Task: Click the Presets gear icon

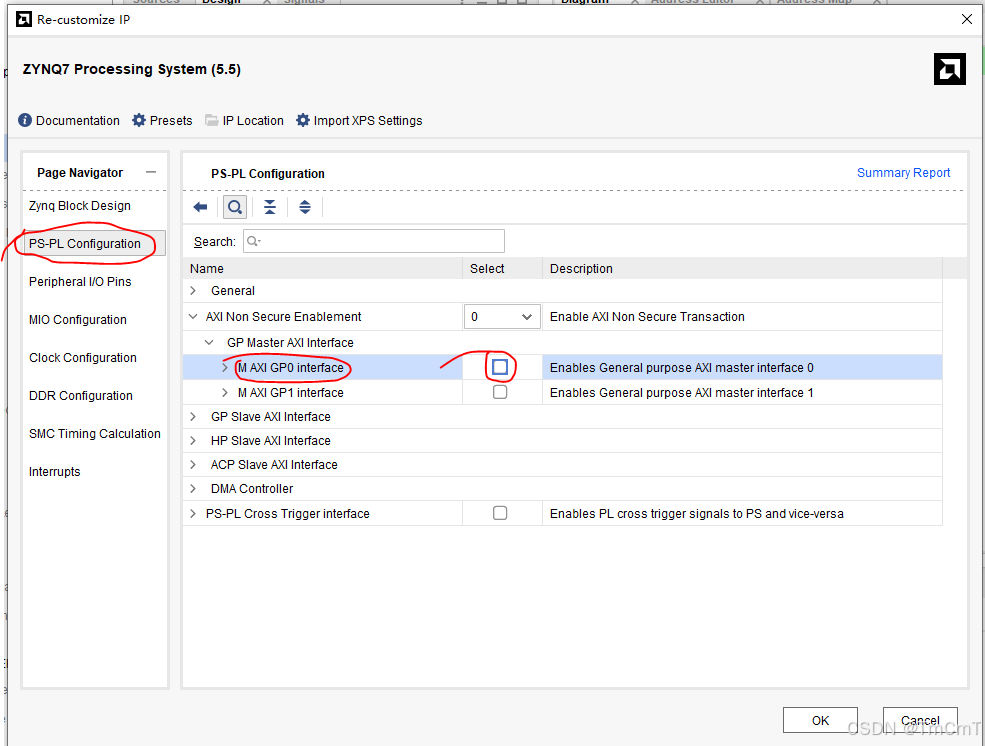Action: 139,120
